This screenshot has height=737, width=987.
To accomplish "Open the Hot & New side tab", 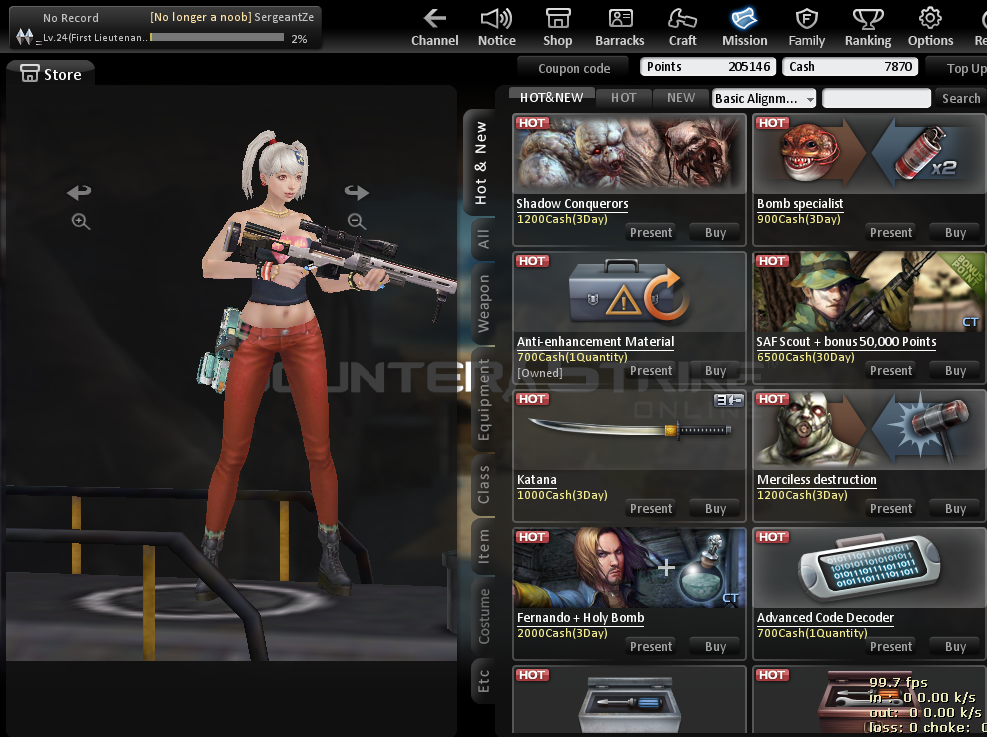I will point(481,163).
